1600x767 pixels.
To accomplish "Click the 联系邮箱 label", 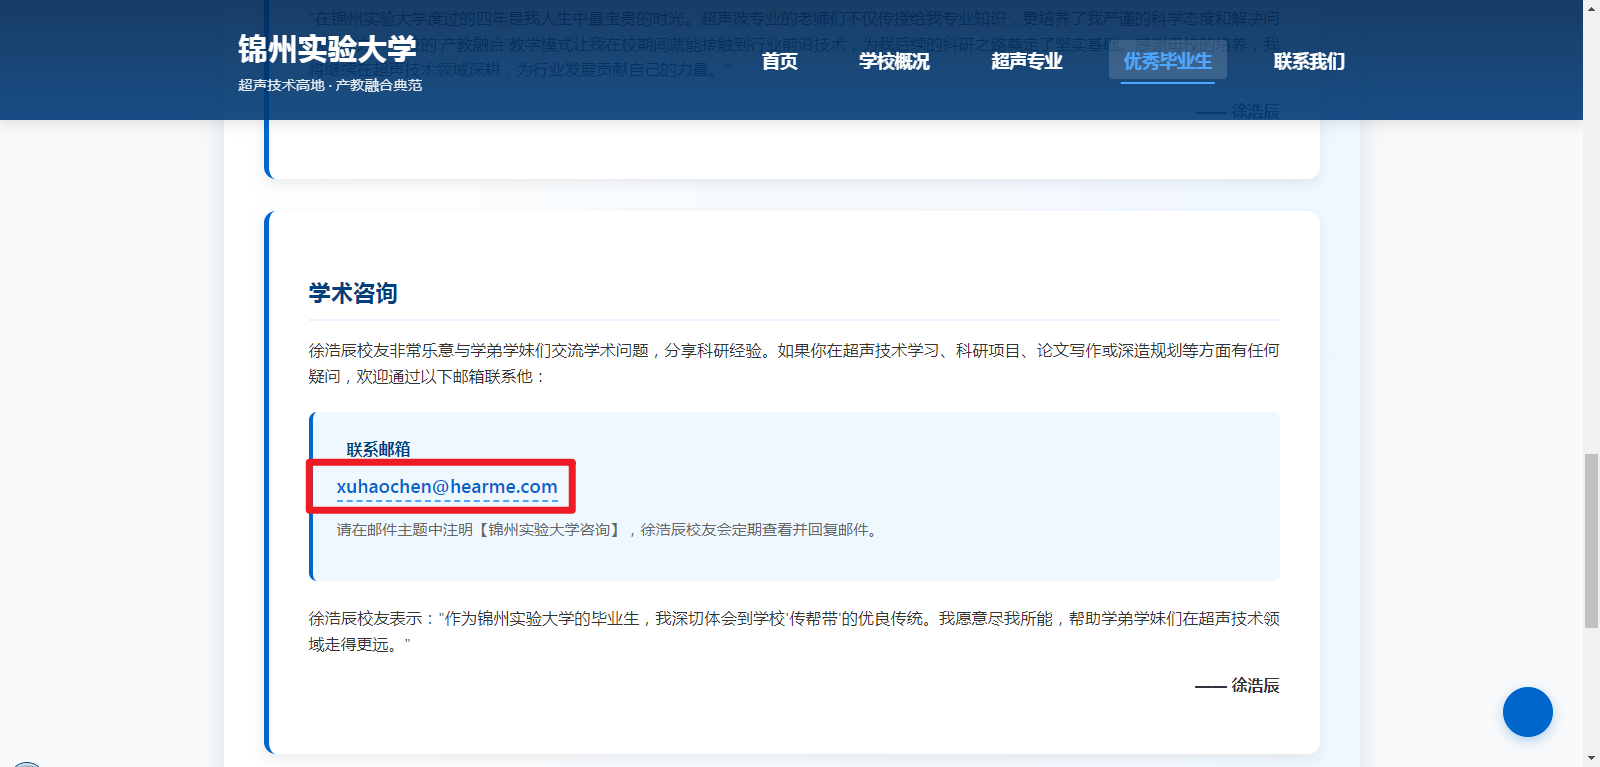I will tap(378, 449).
